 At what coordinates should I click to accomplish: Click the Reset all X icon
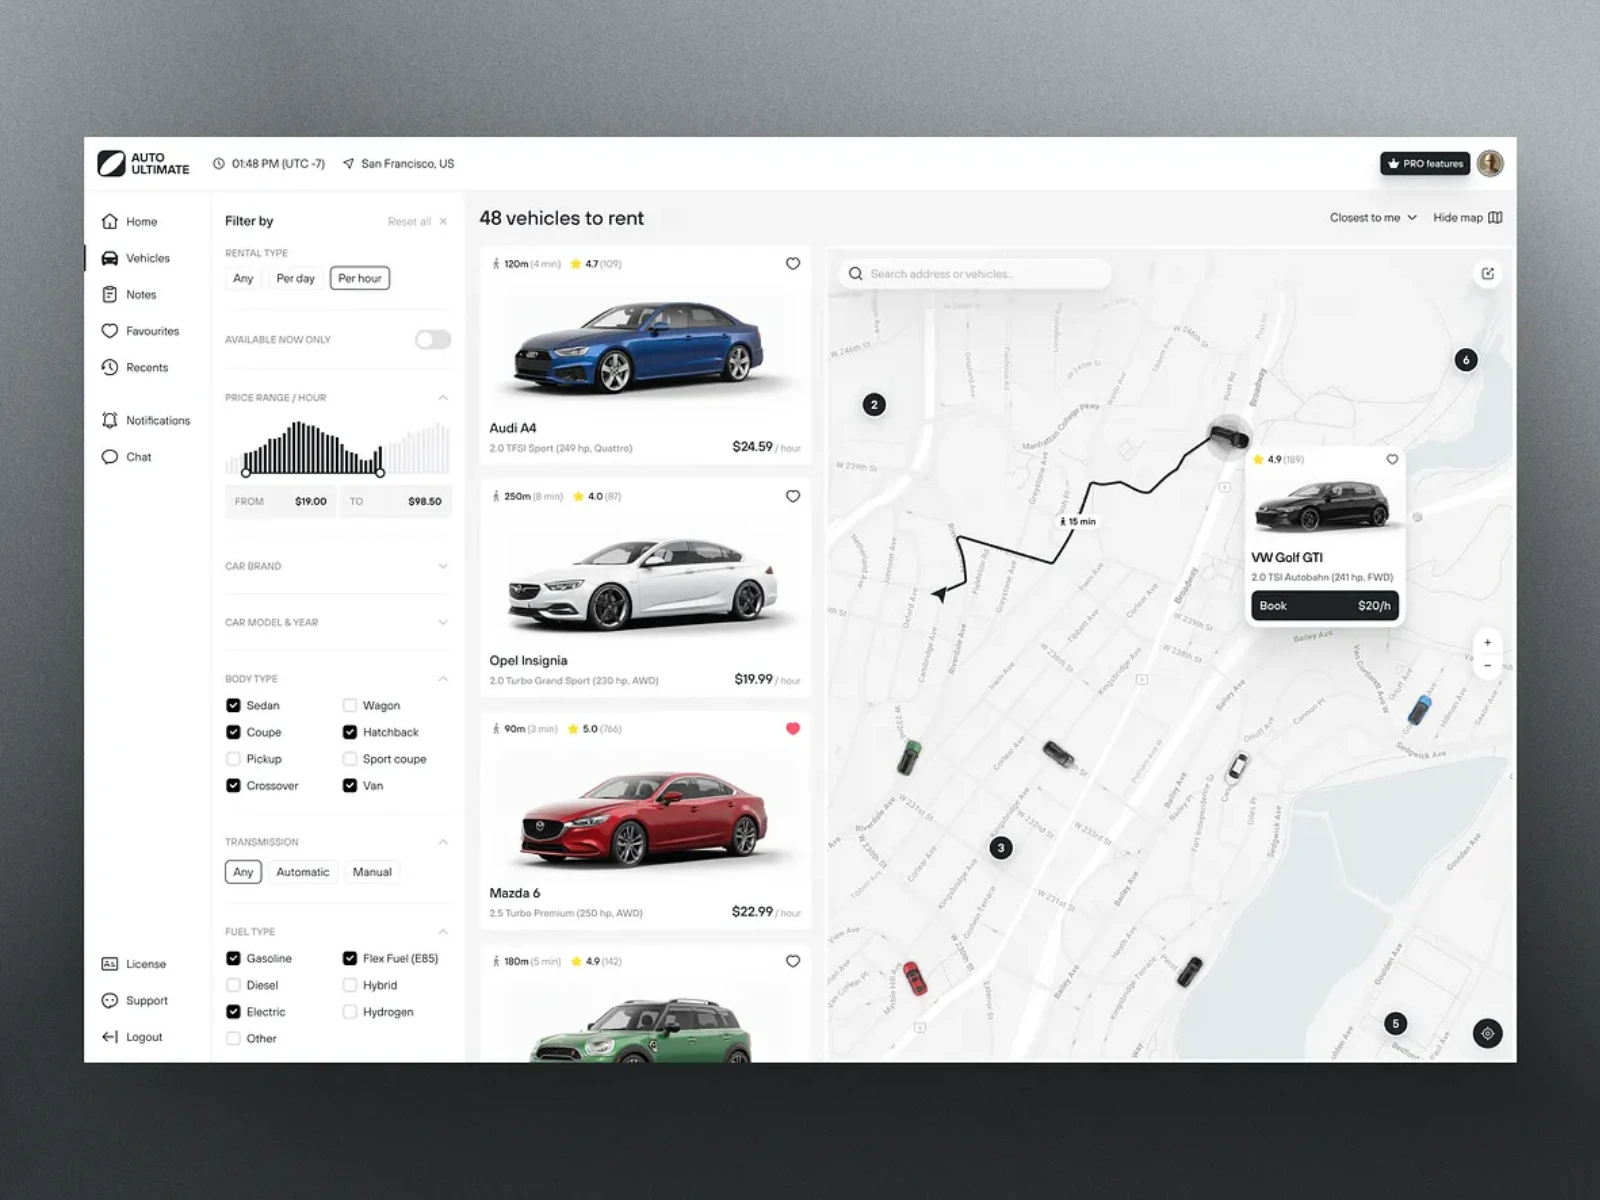443,222
